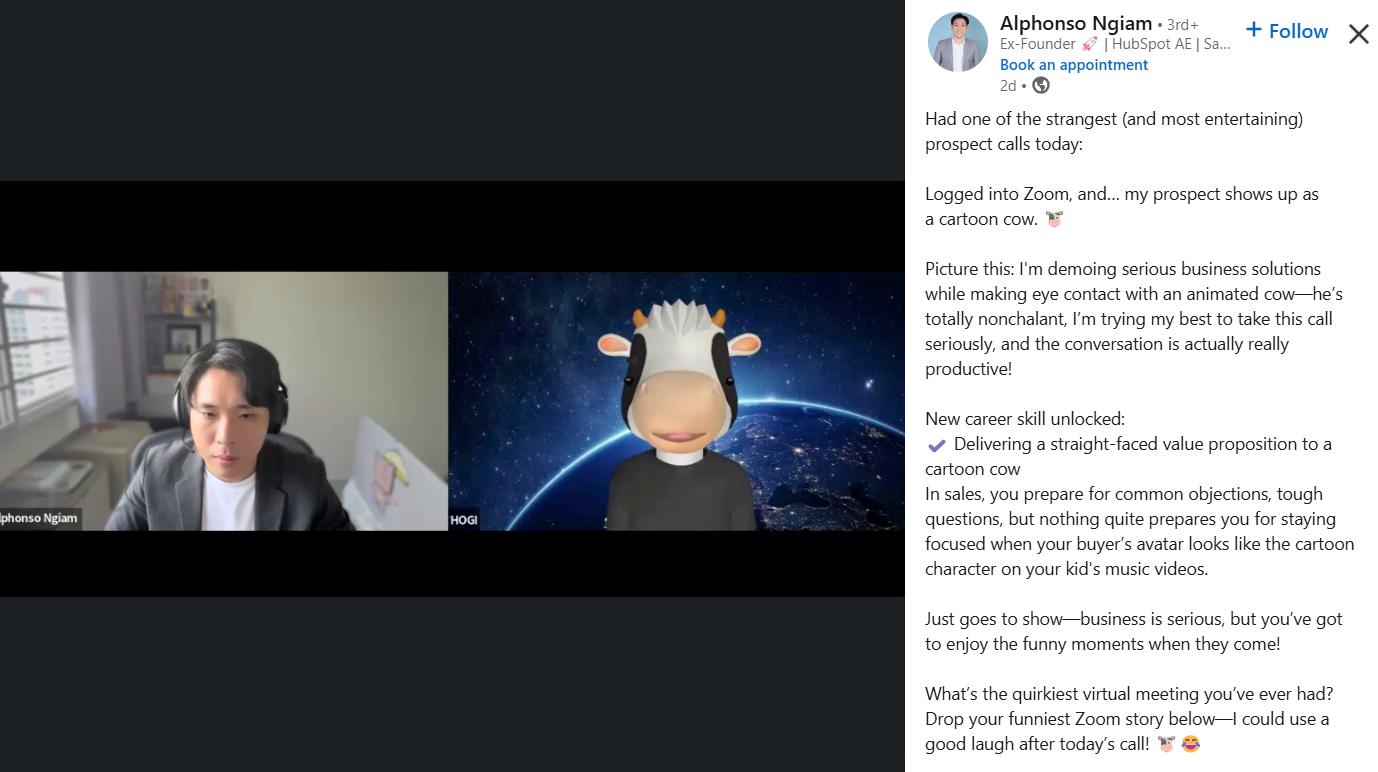1378x772 pixels.
Task: Click the HOGI participant name label
Action: 464,520
